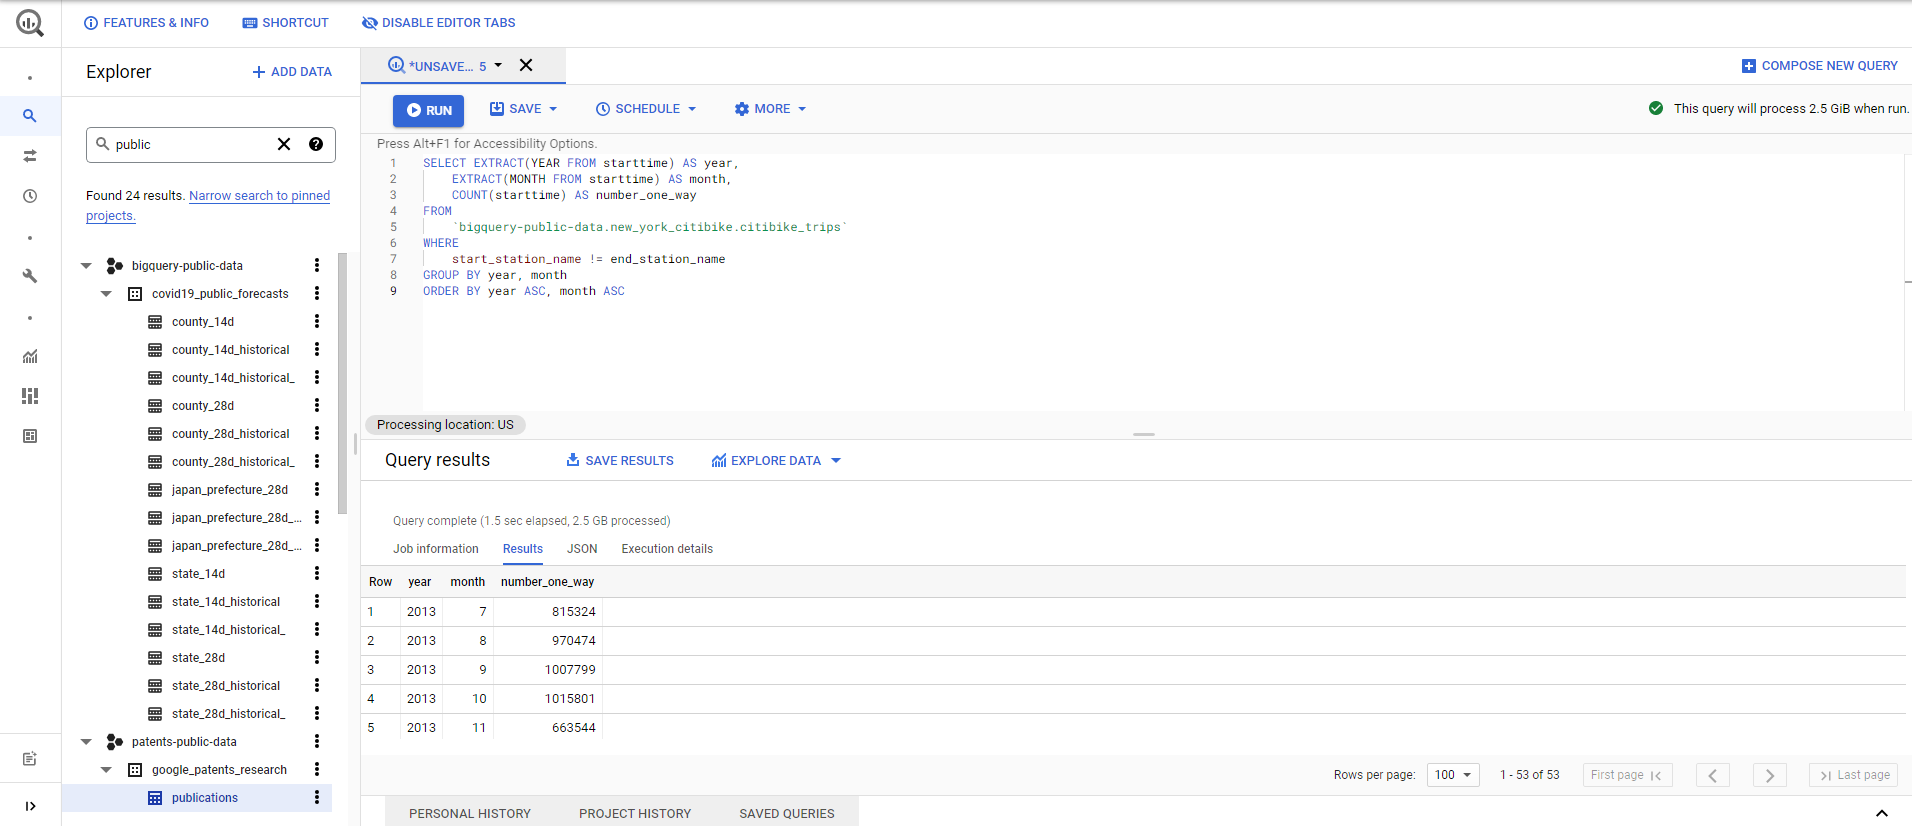Select the state_14d table

[198, 573]
